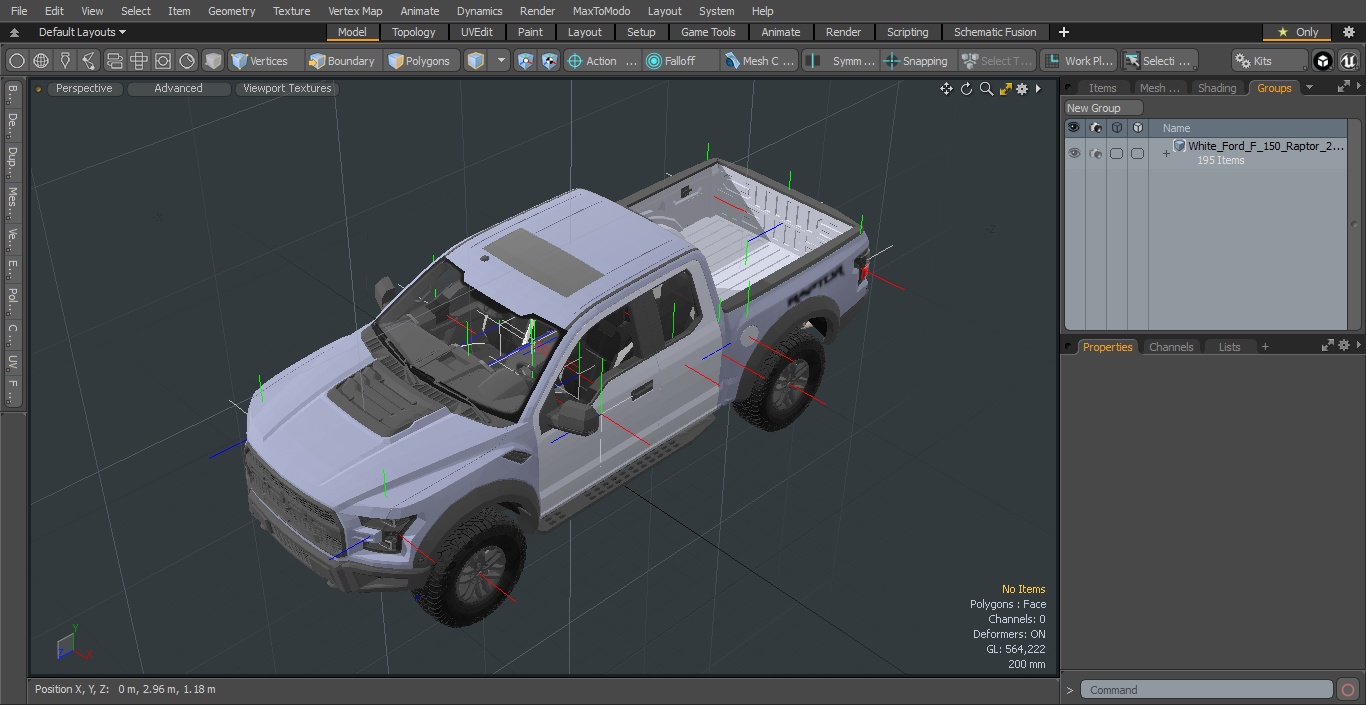
Task: Open the Falloff menu
Action: [681, 61]
